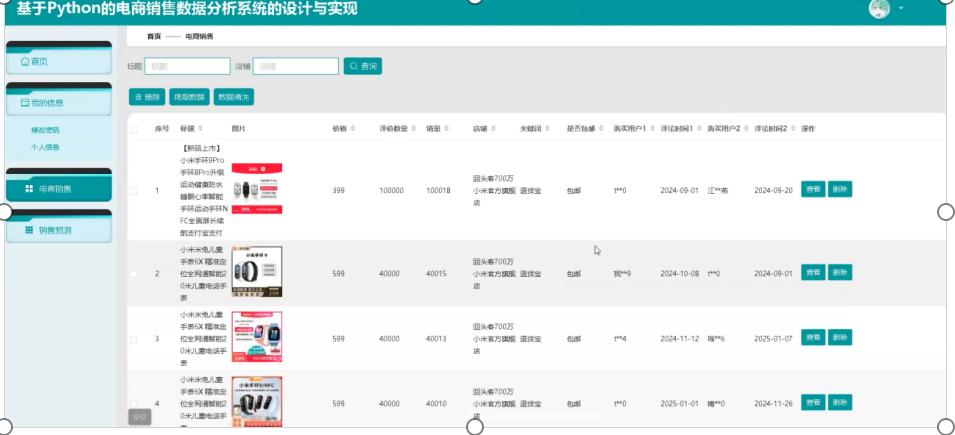Open the user avatar in the header
955x435 pixels.
879,9
